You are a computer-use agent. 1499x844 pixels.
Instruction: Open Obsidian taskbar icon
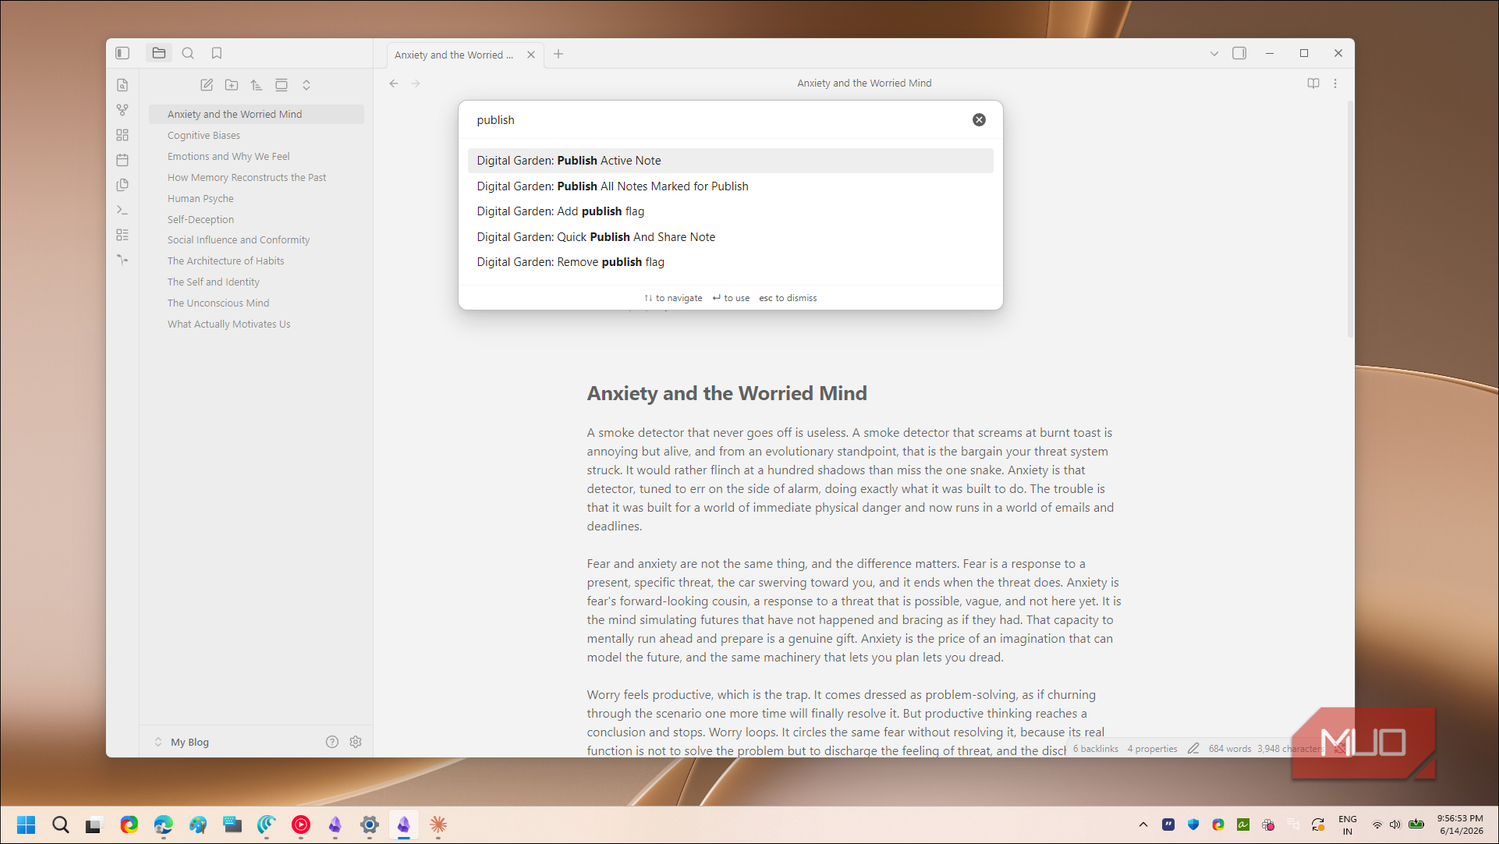[x=404, y=825]
